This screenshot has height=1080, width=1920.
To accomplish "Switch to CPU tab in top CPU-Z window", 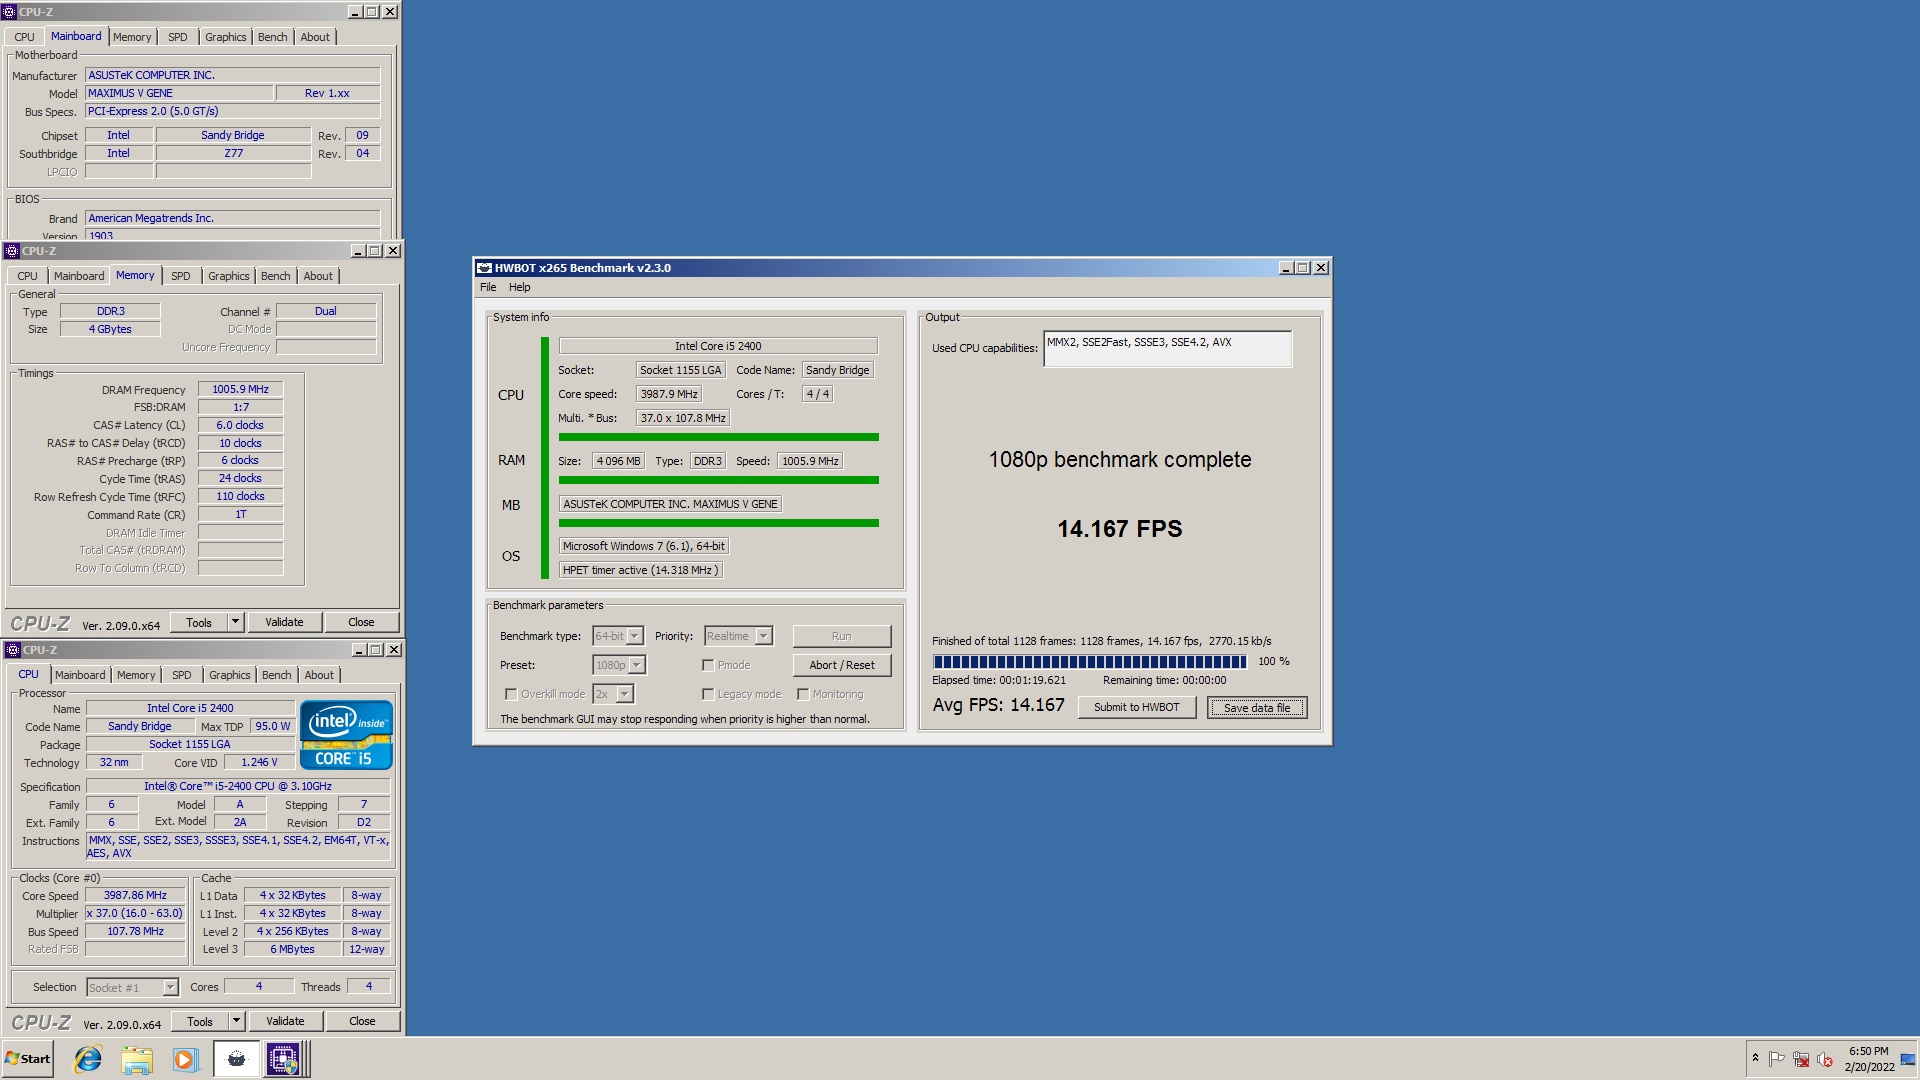I will point(24,37).
